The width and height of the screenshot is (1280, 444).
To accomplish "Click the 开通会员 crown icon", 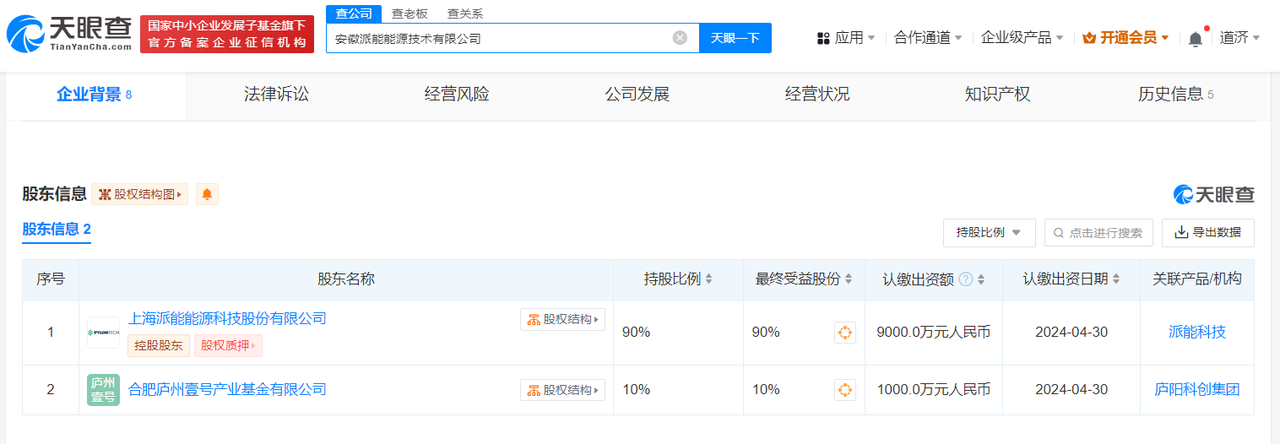I will click(x=1089, y=38).
